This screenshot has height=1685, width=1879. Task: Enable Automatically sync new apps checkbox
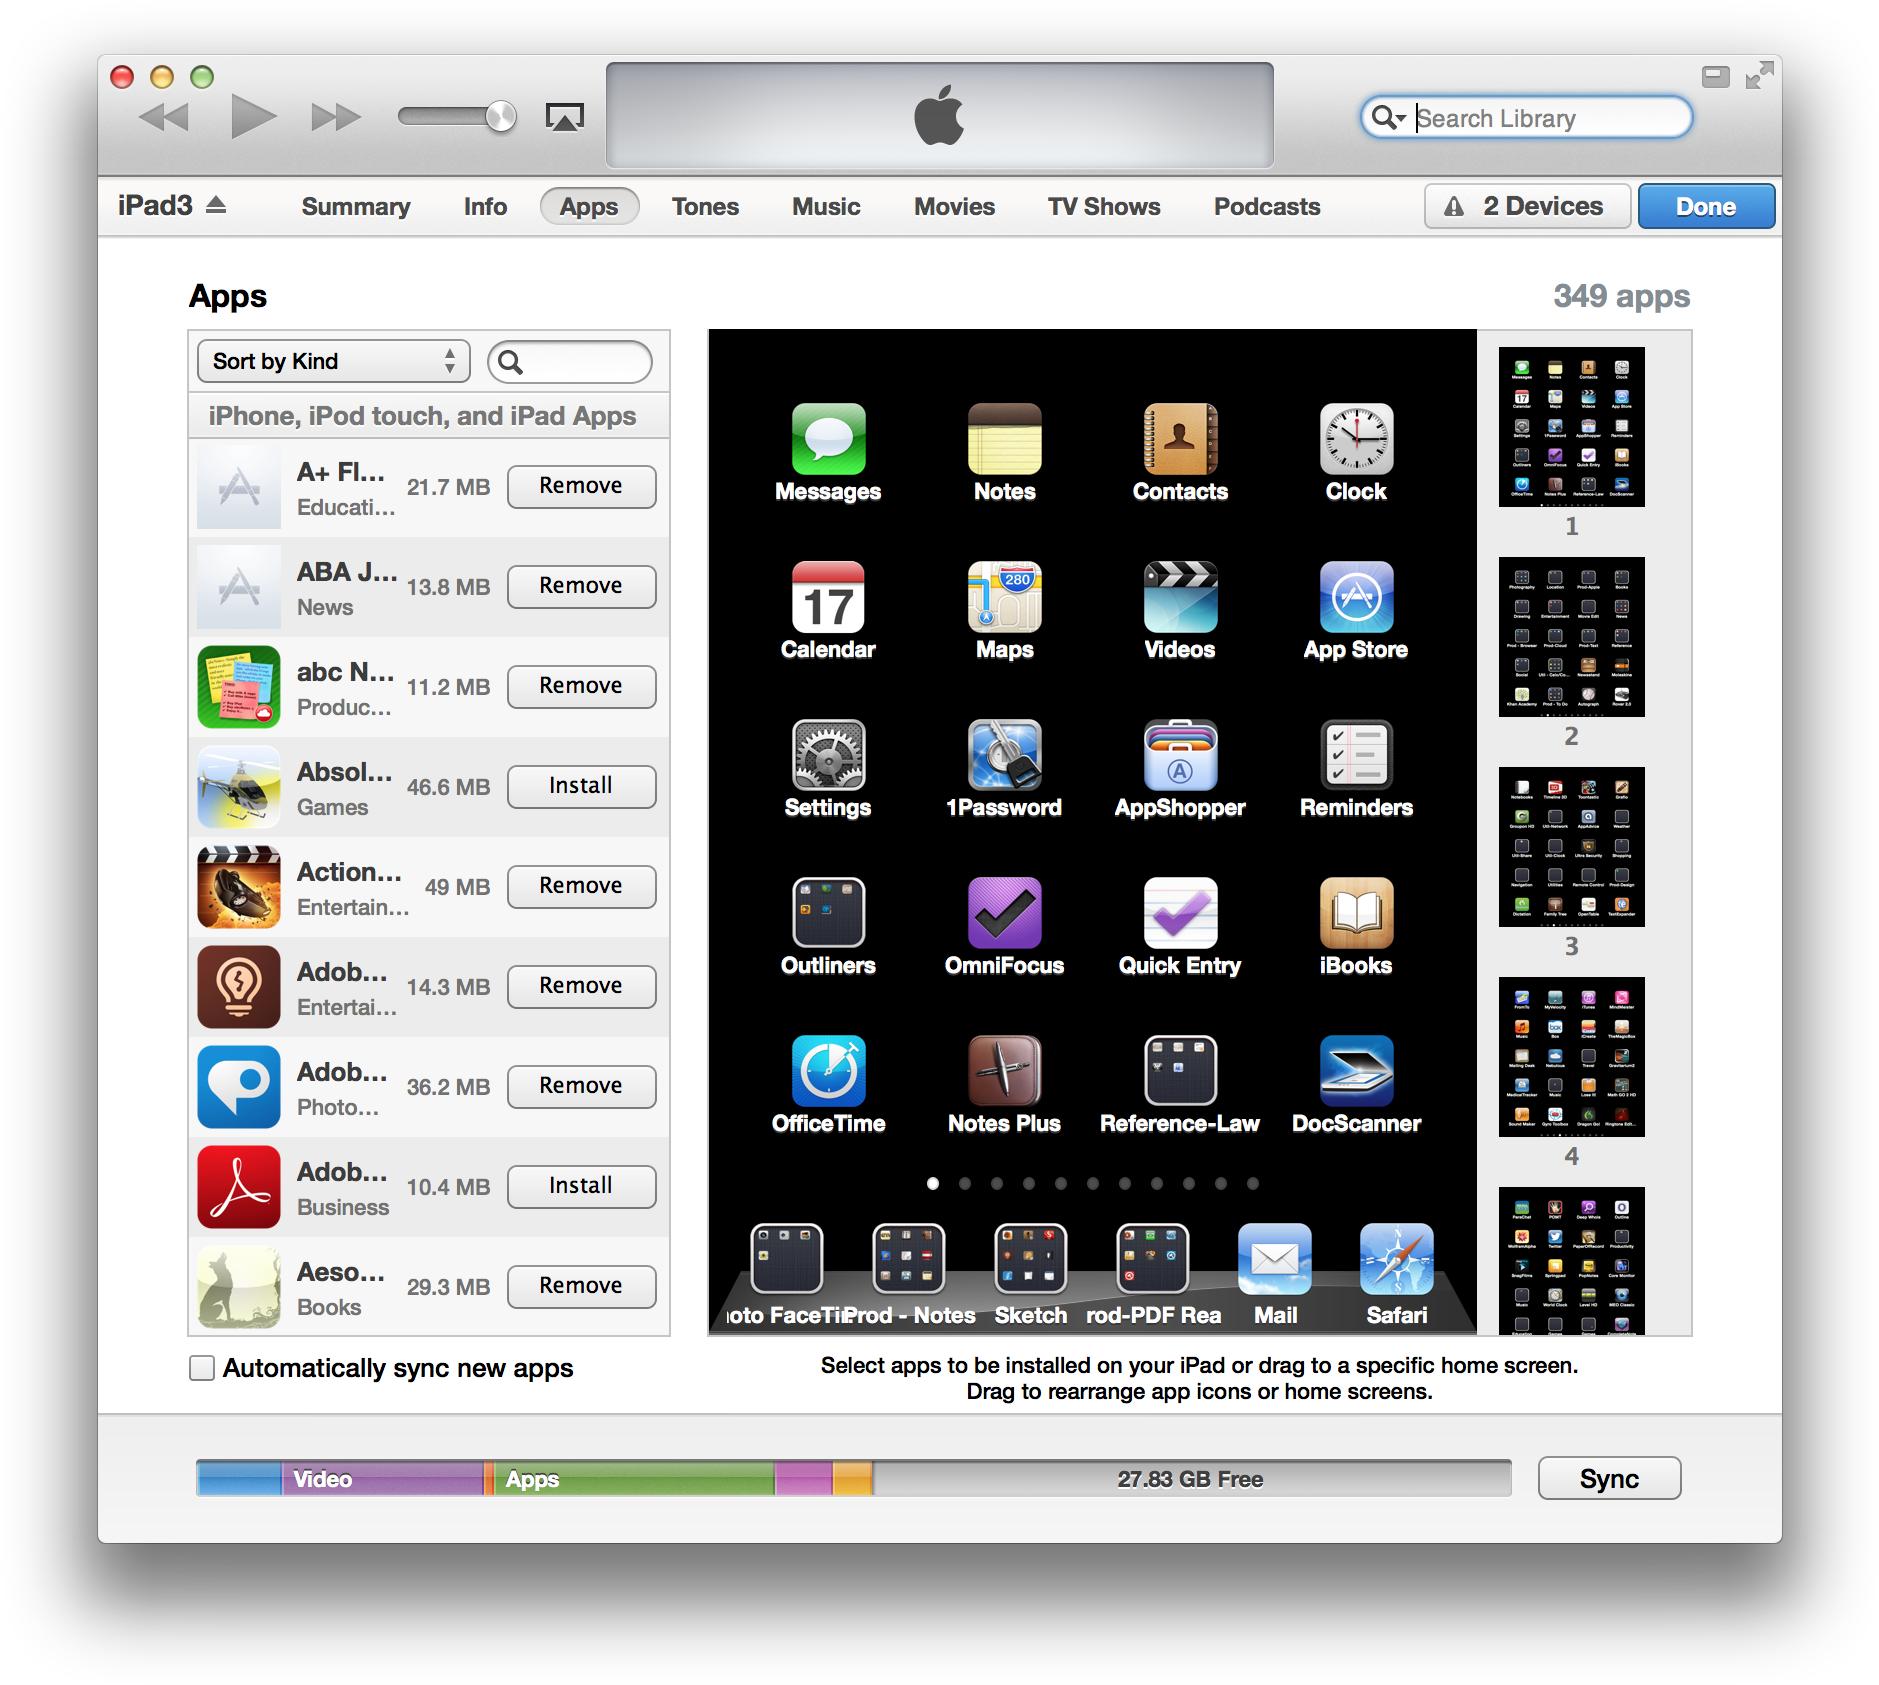(202, 1368)
